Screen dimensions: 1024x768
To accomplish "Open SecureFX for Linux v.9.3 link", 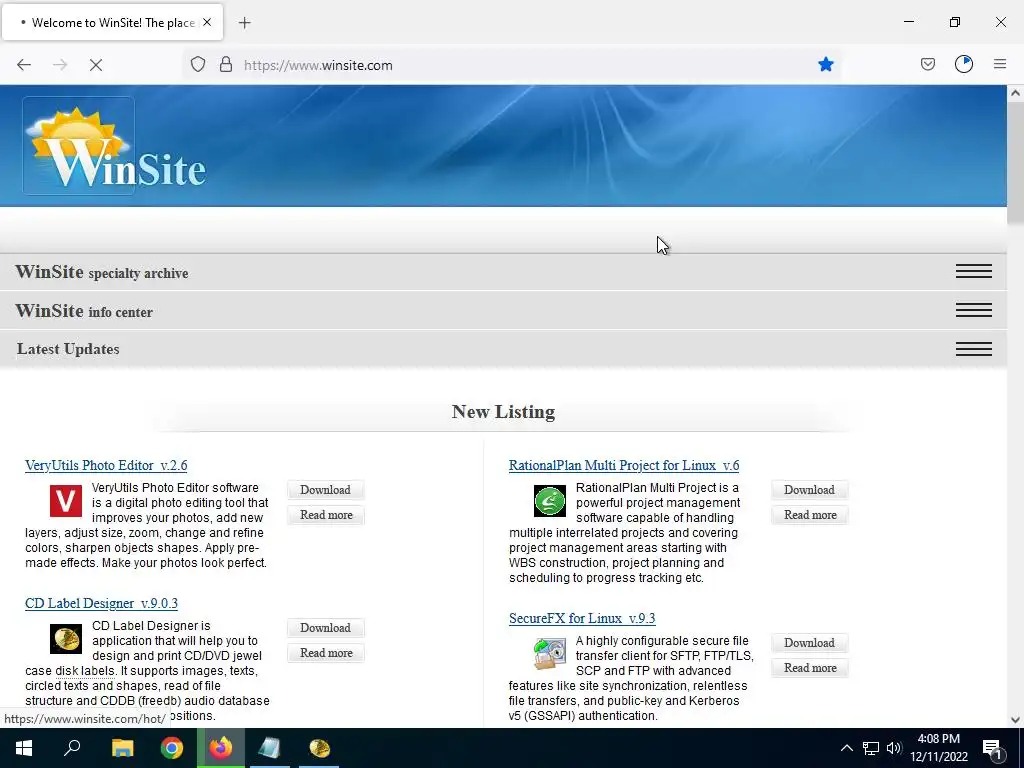I will (x=582, y=618).
